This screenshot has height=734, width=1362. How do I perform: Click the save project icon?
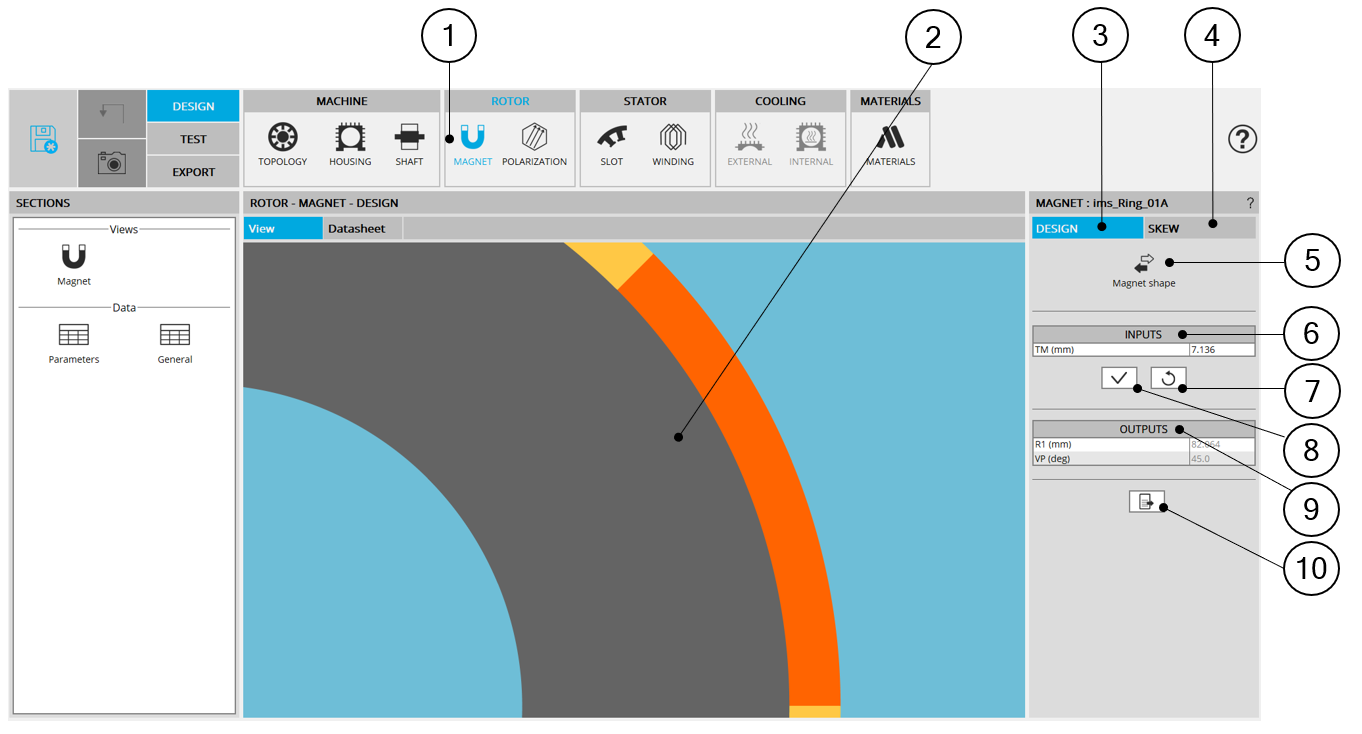click(43, 138)
